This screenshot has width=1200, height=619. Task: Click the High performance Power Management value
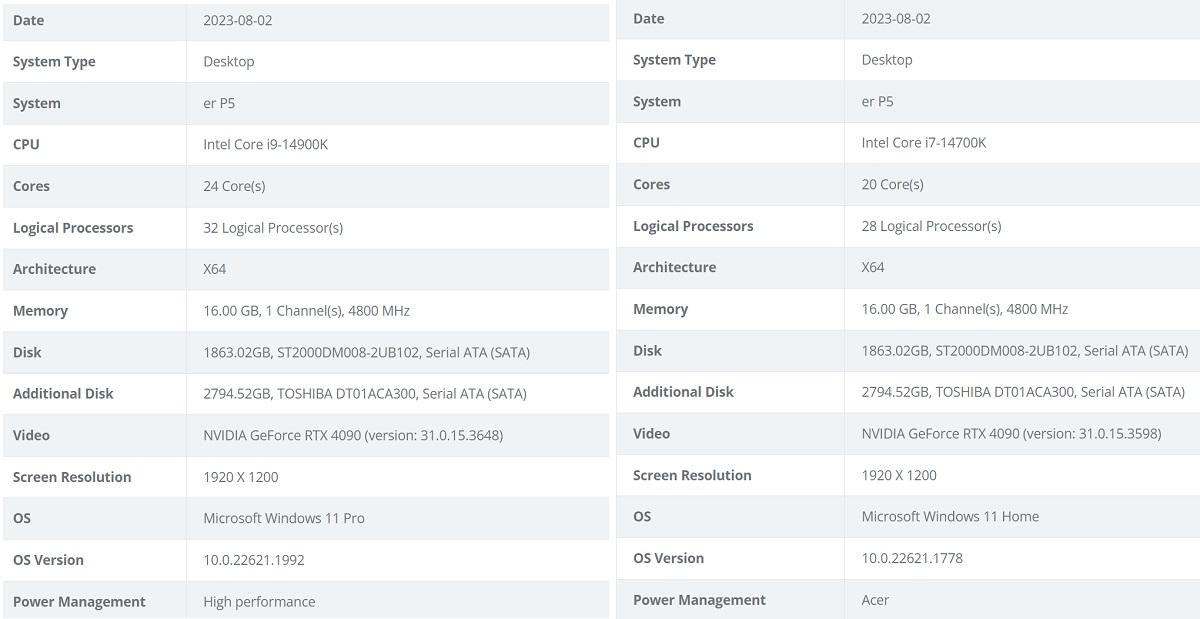[x=258, y=601]
